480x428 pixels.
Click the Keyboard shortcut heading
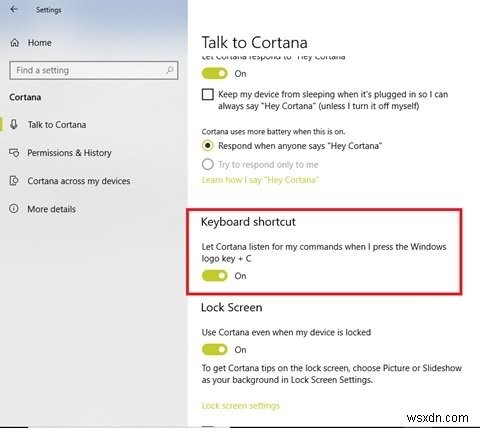(248, 222)
